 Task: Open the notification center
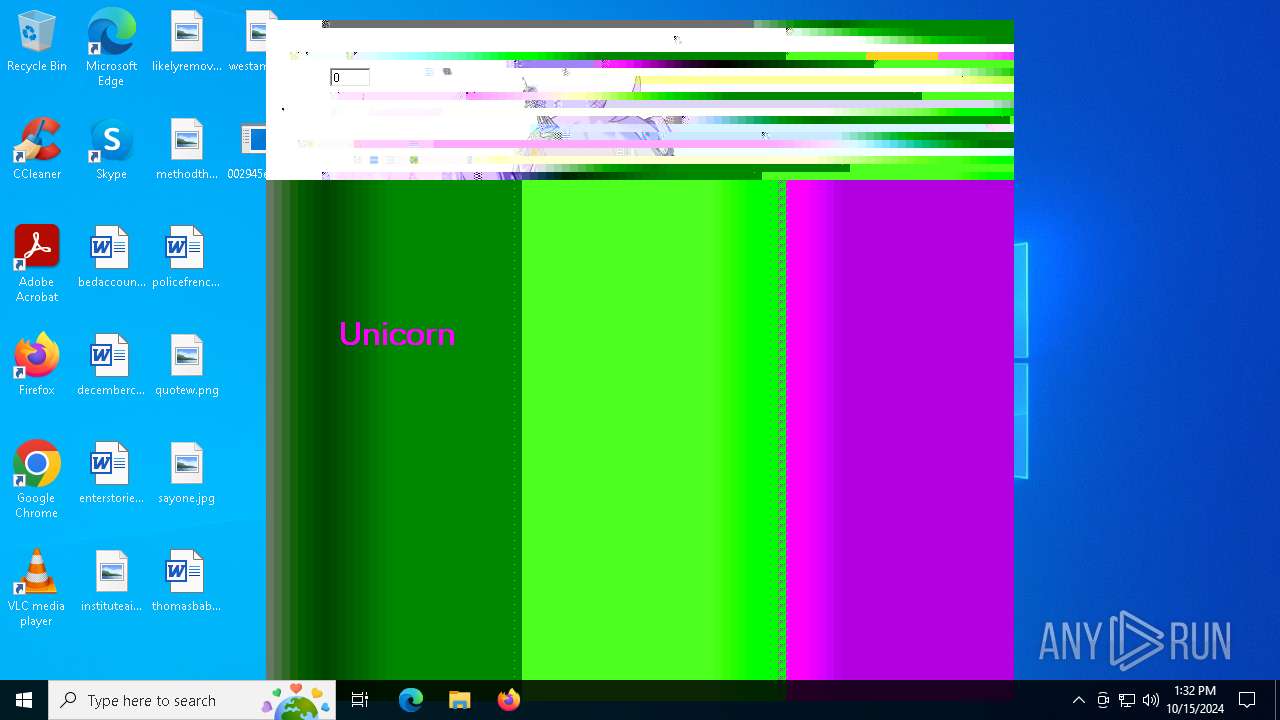click(x=1247, y=700)
